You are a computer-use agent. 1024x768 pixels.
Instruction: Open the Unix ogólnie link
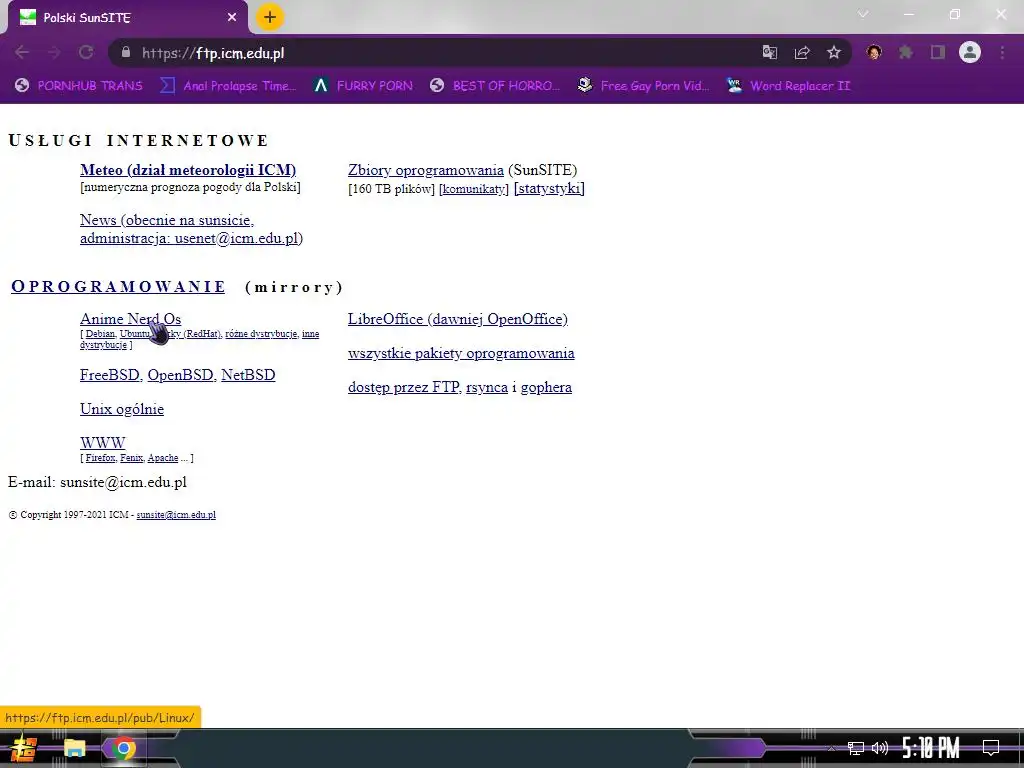(x=121, y=409)
